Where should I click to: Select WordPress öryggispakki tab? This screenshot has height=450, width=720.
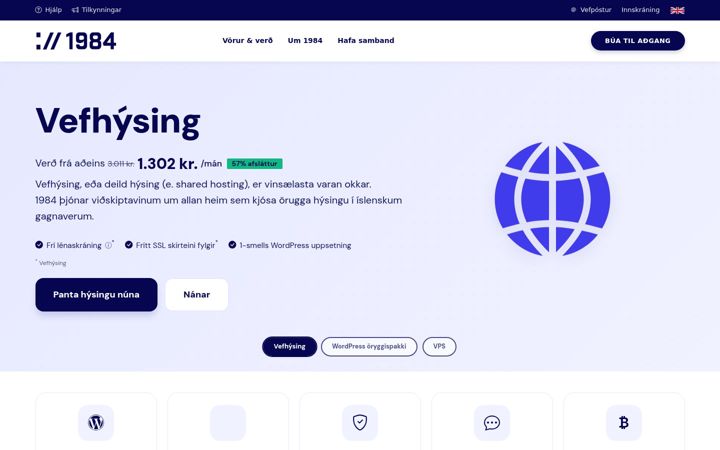369,347
